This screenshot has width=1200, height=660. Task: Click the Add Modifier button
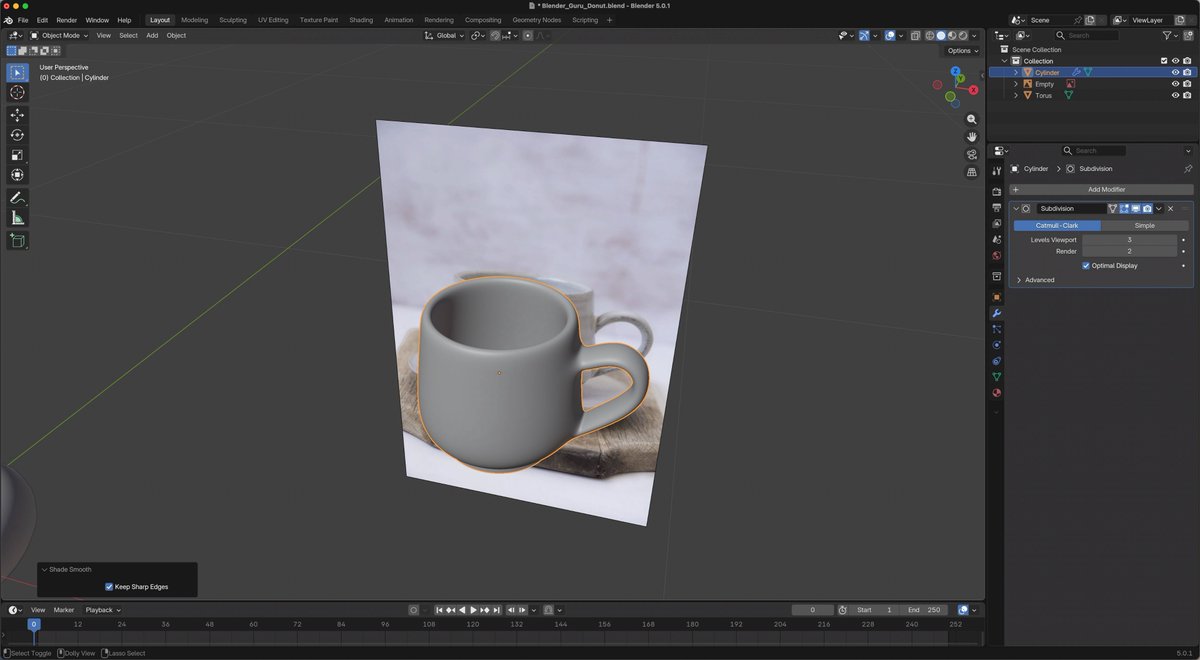click(1101, 189)
